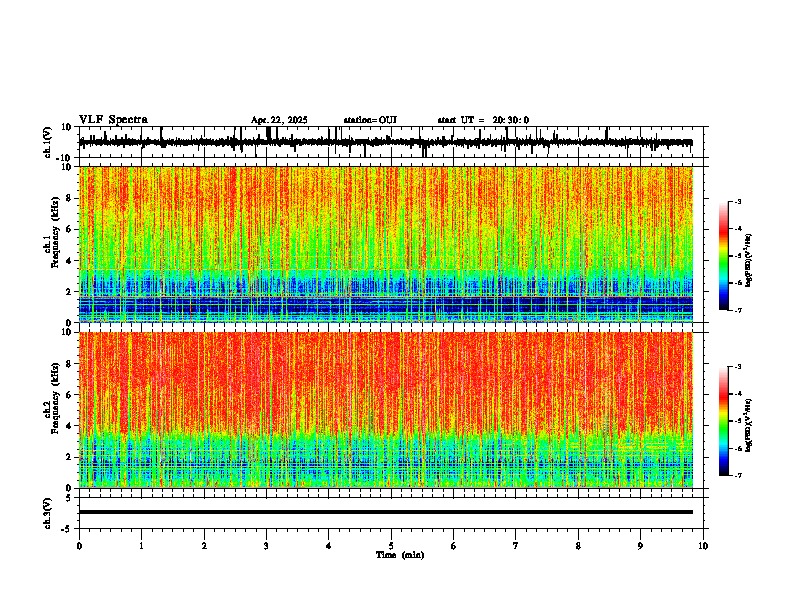The width and height of the screenshot is (792, 612).
Task: Click the time axis tick label "3"
Action: (266, 546)
